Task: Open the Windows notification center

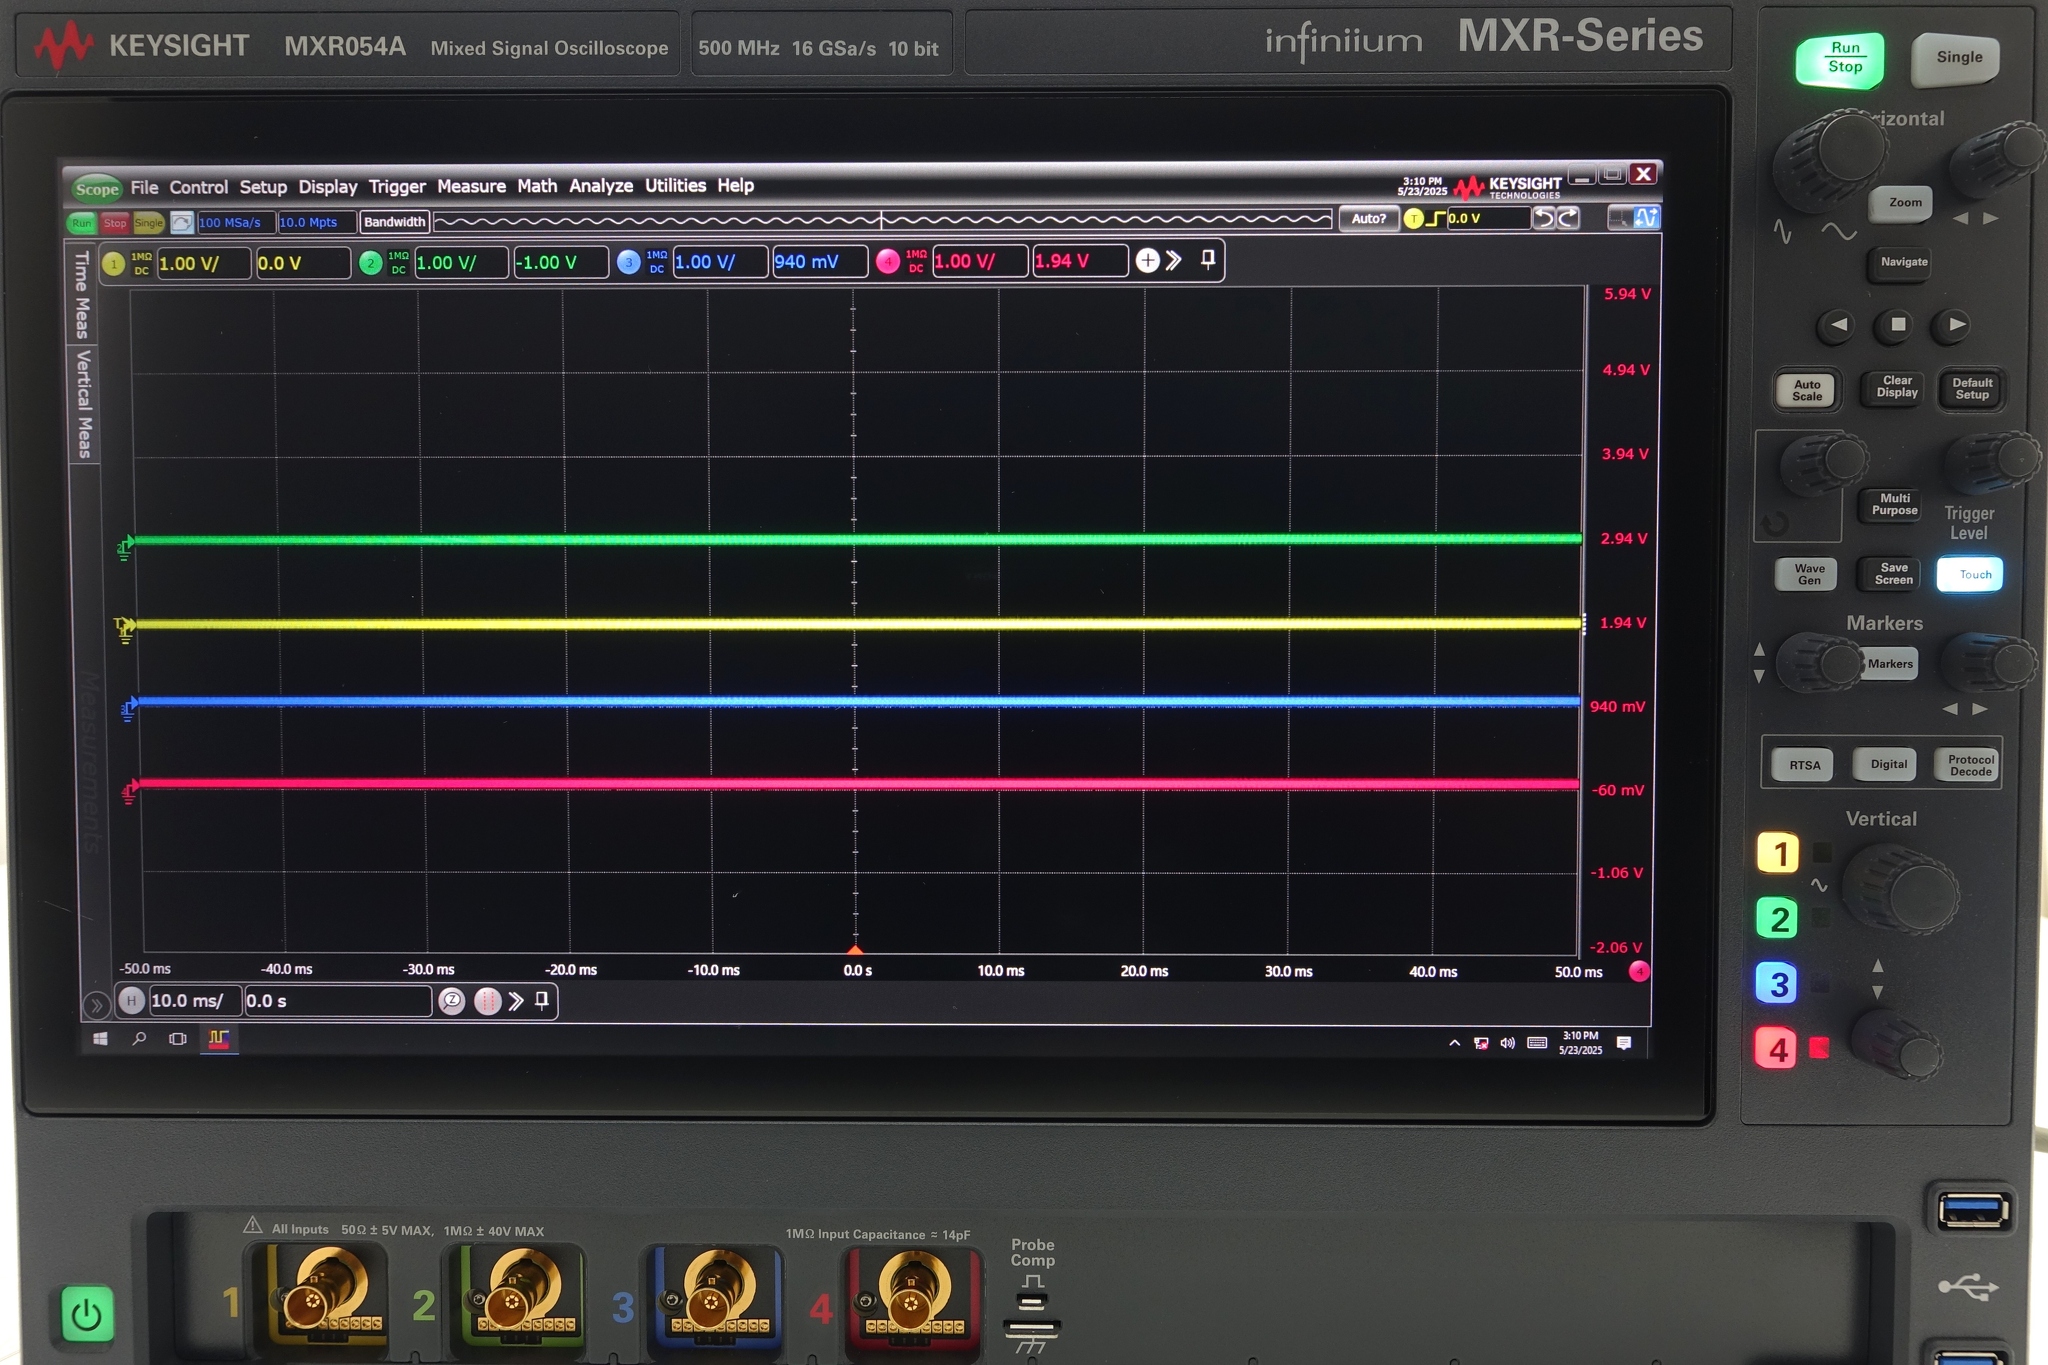Action: pyautogui.click(x=1624, y=1043)
